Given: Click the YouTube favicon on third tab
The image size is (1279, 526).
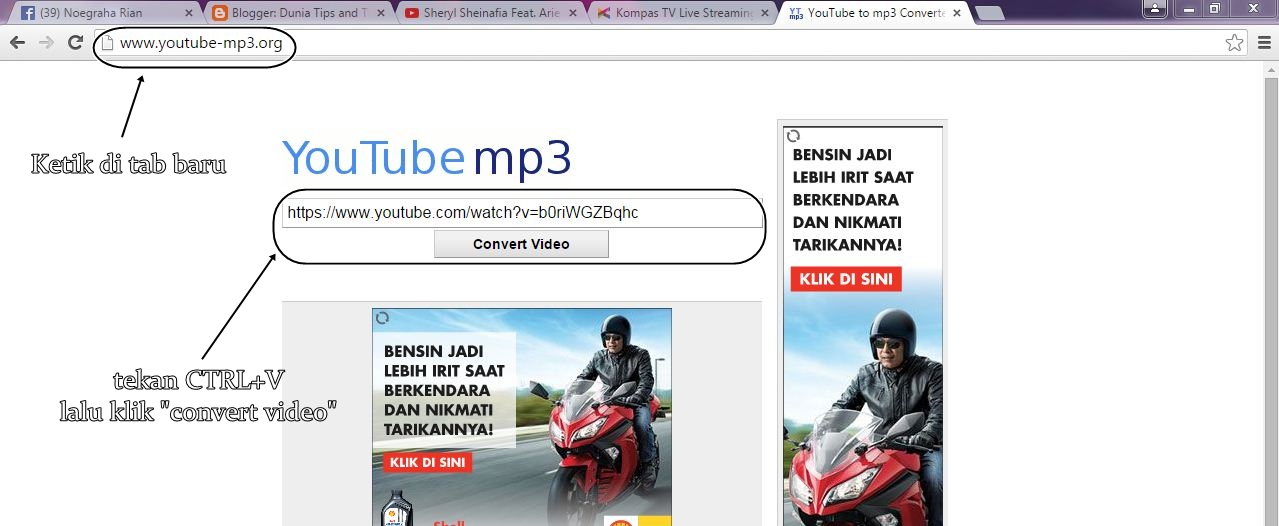Looking at the screenshot, I should coord(411,13).
